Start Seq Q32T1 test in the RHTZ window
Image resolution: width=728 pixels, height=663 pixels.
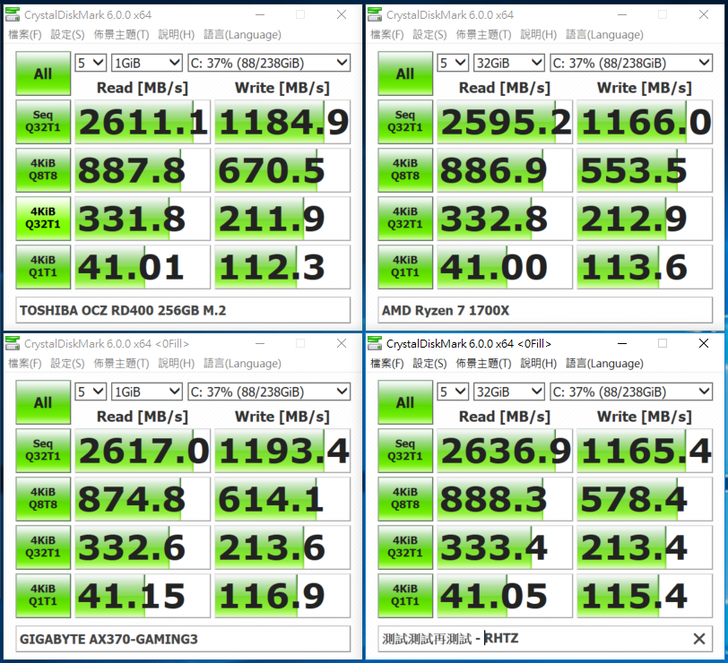pos(405,450)
